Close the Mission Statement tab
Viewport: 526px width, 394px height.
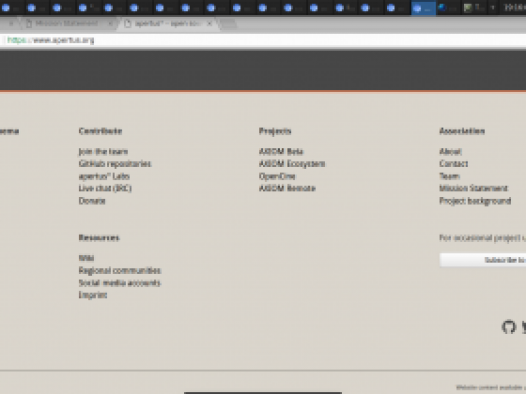[x=110, y=23]
